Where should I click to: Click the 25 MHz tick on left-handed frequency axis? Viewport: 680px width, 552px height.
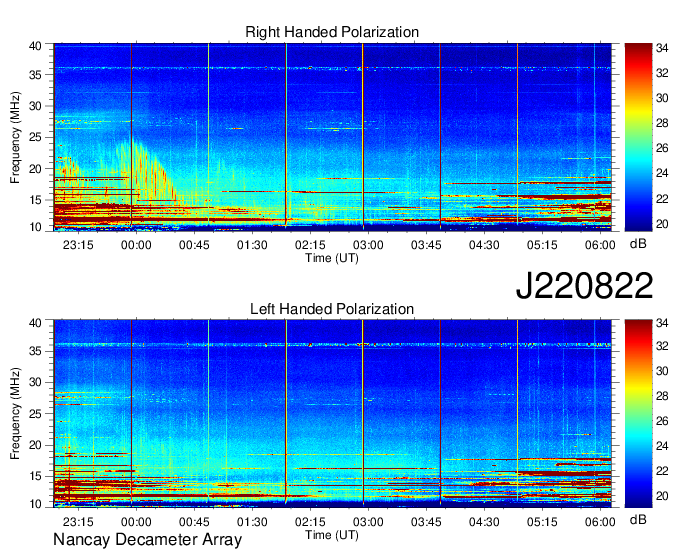35,414
